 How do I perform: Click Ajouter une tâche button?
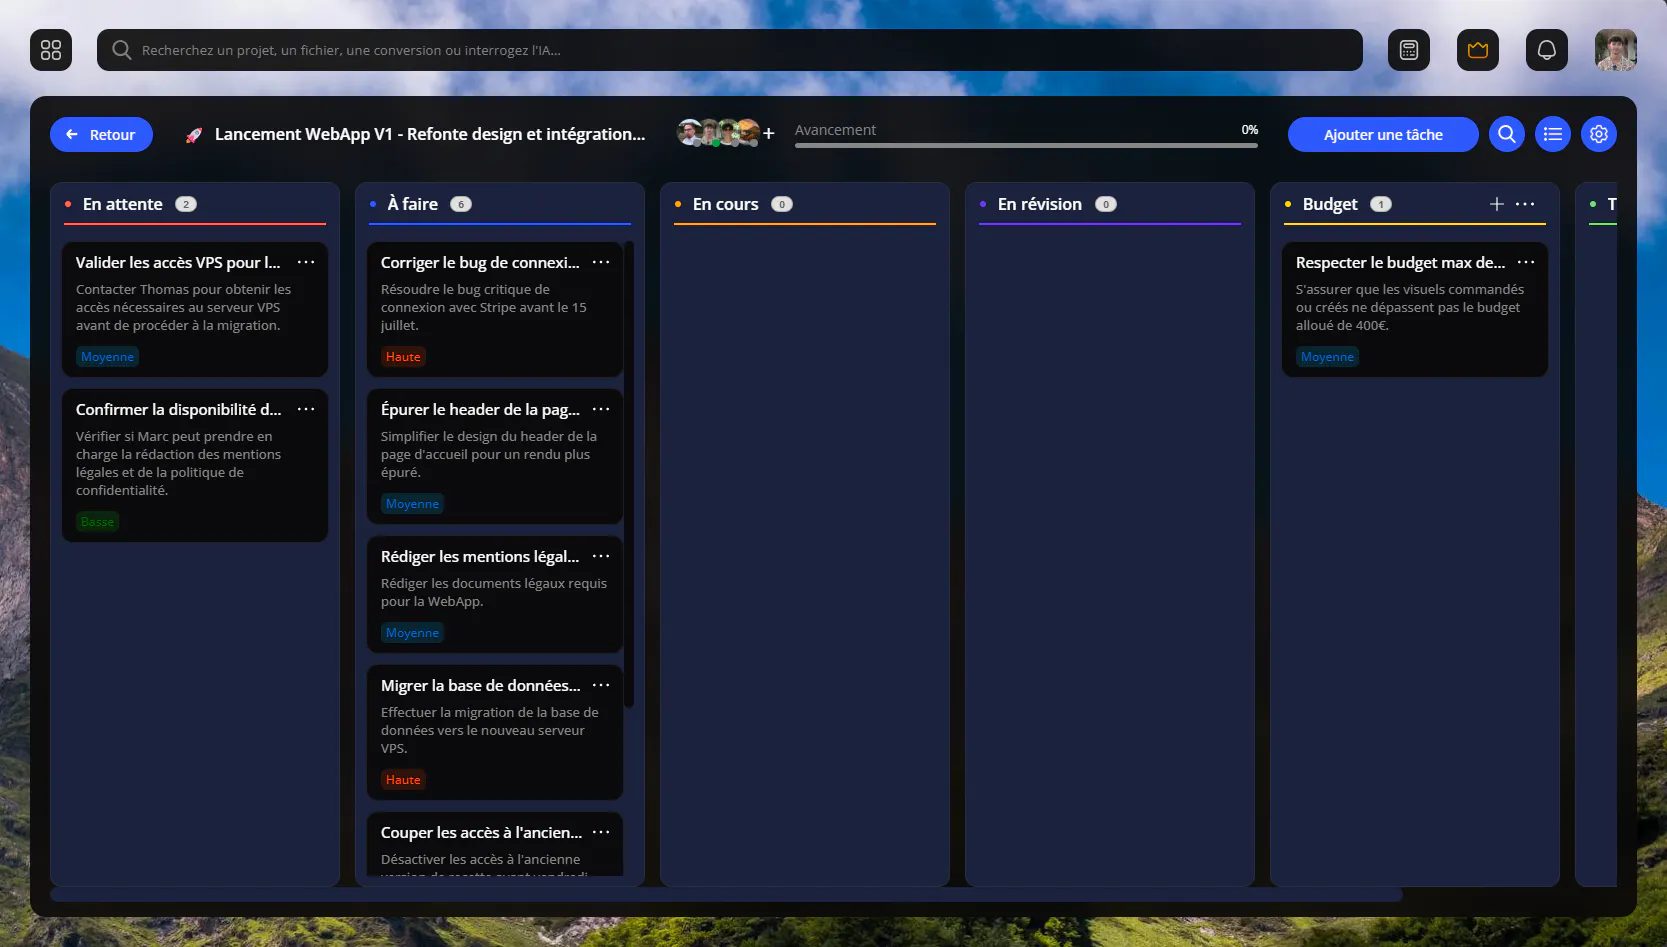[x=1383, y=134]
